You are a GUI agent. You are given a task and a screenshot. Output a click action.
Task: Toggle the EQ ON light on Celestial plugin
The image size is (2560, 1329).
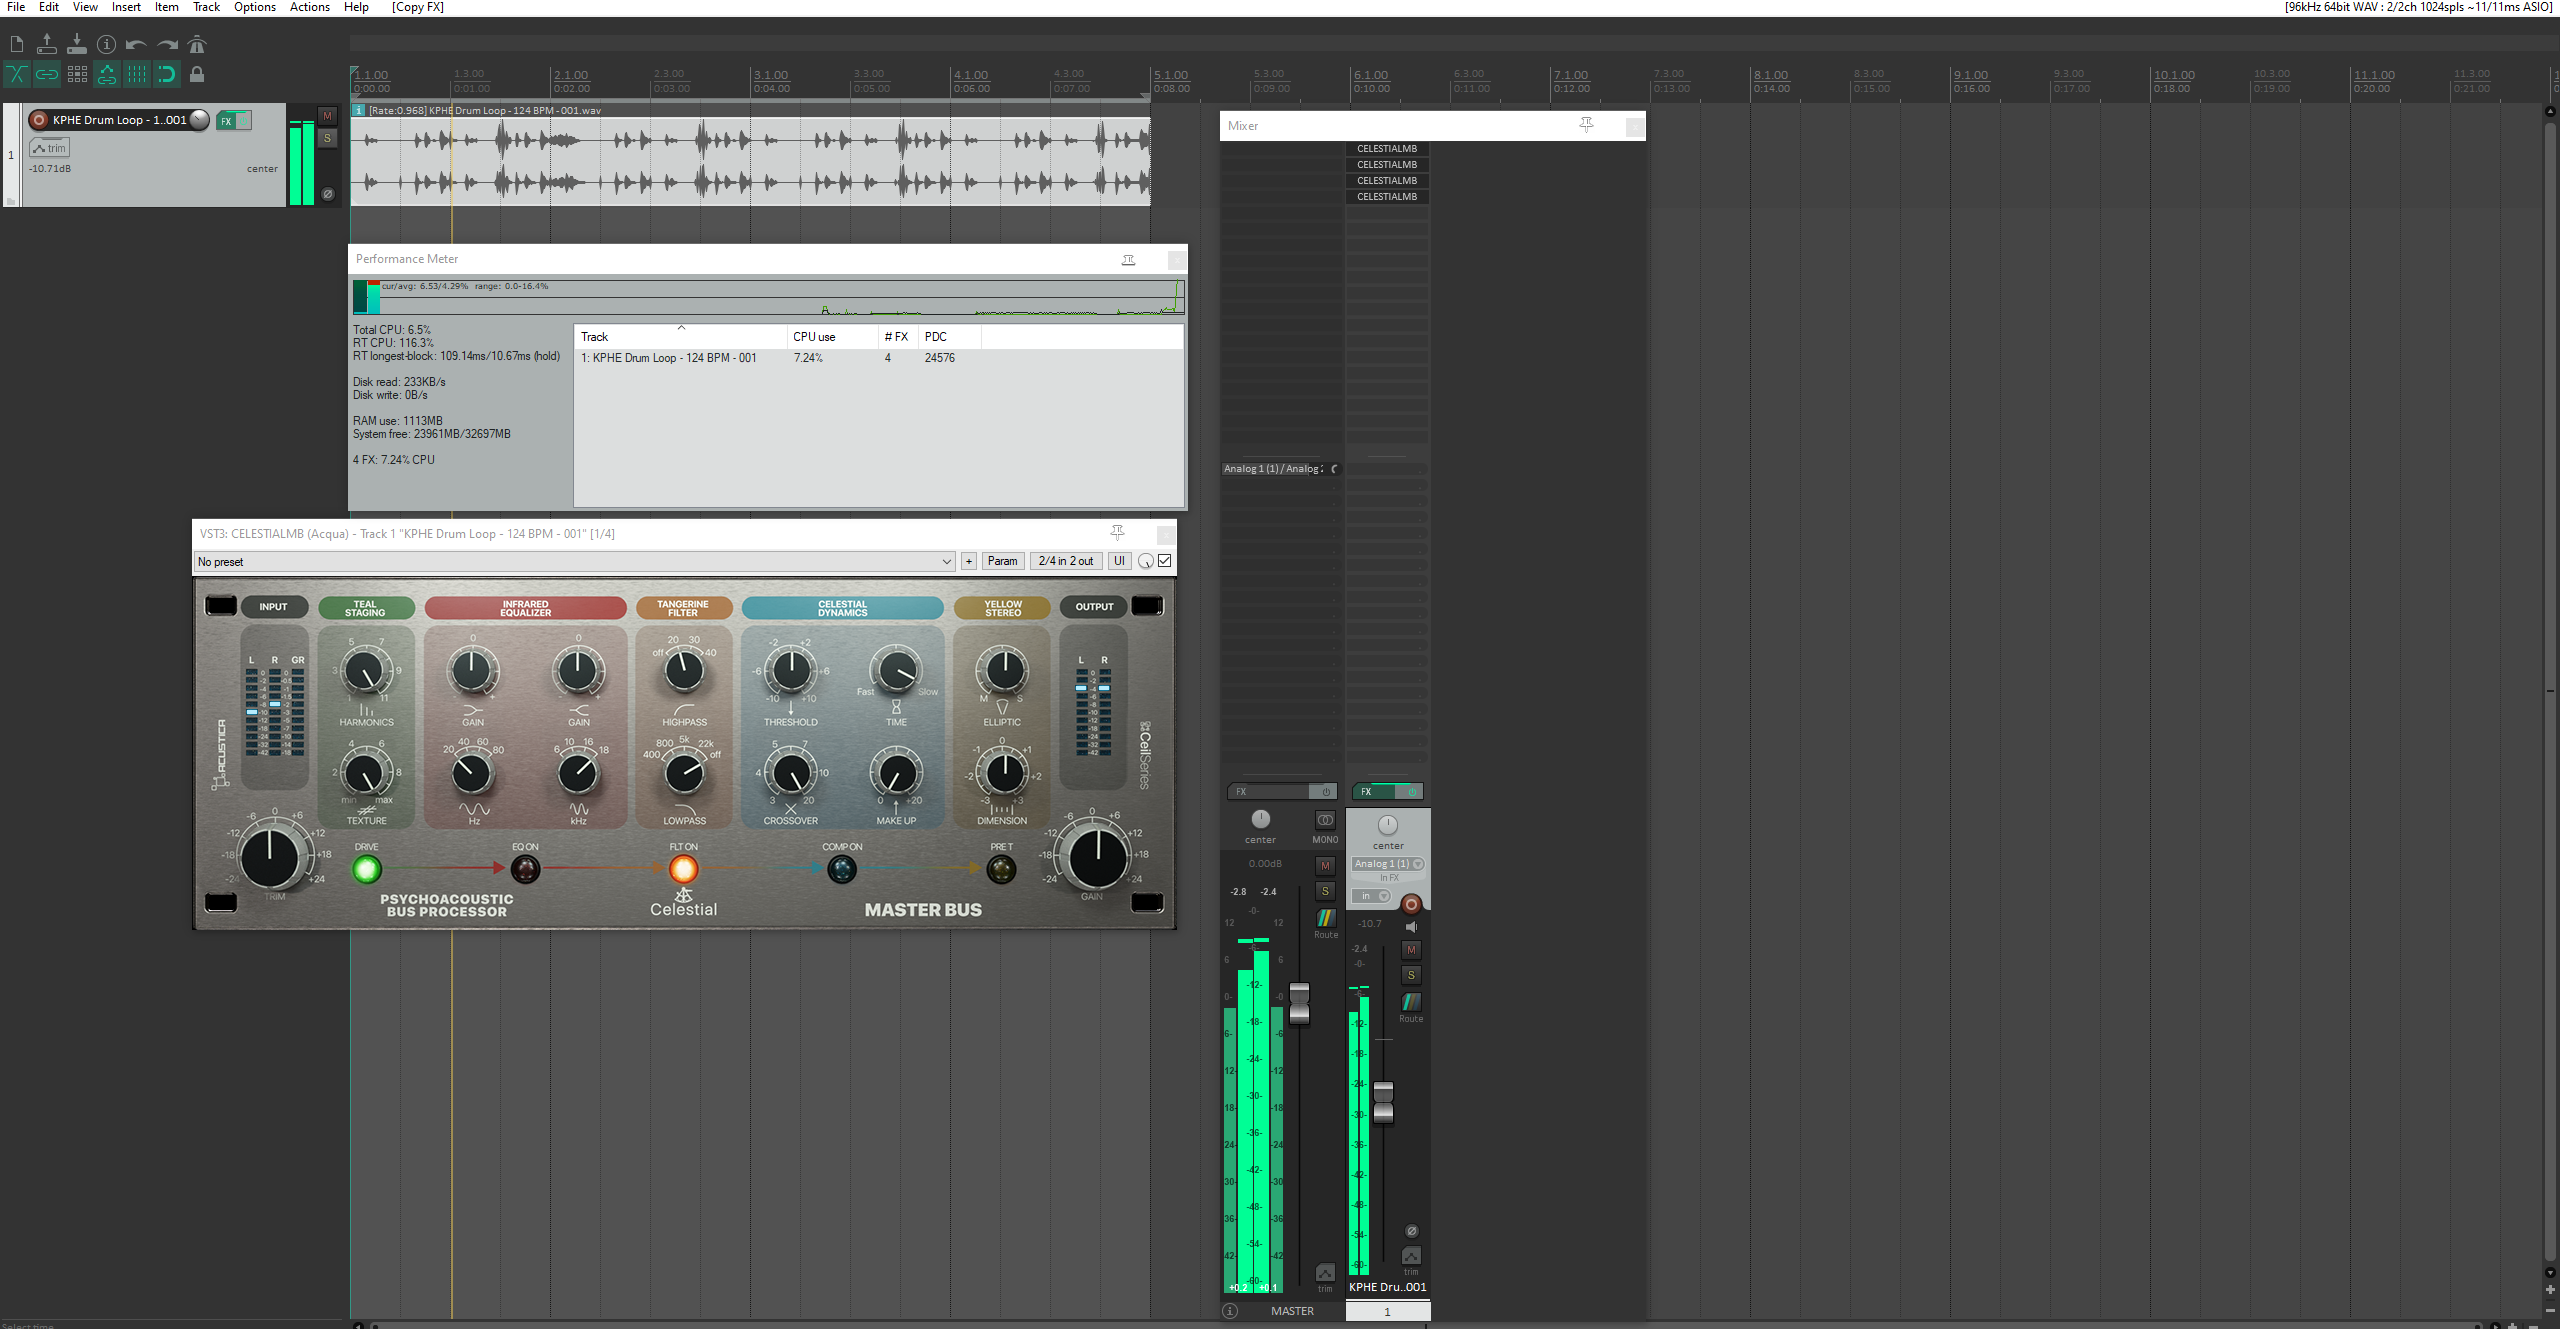[525, 869]
